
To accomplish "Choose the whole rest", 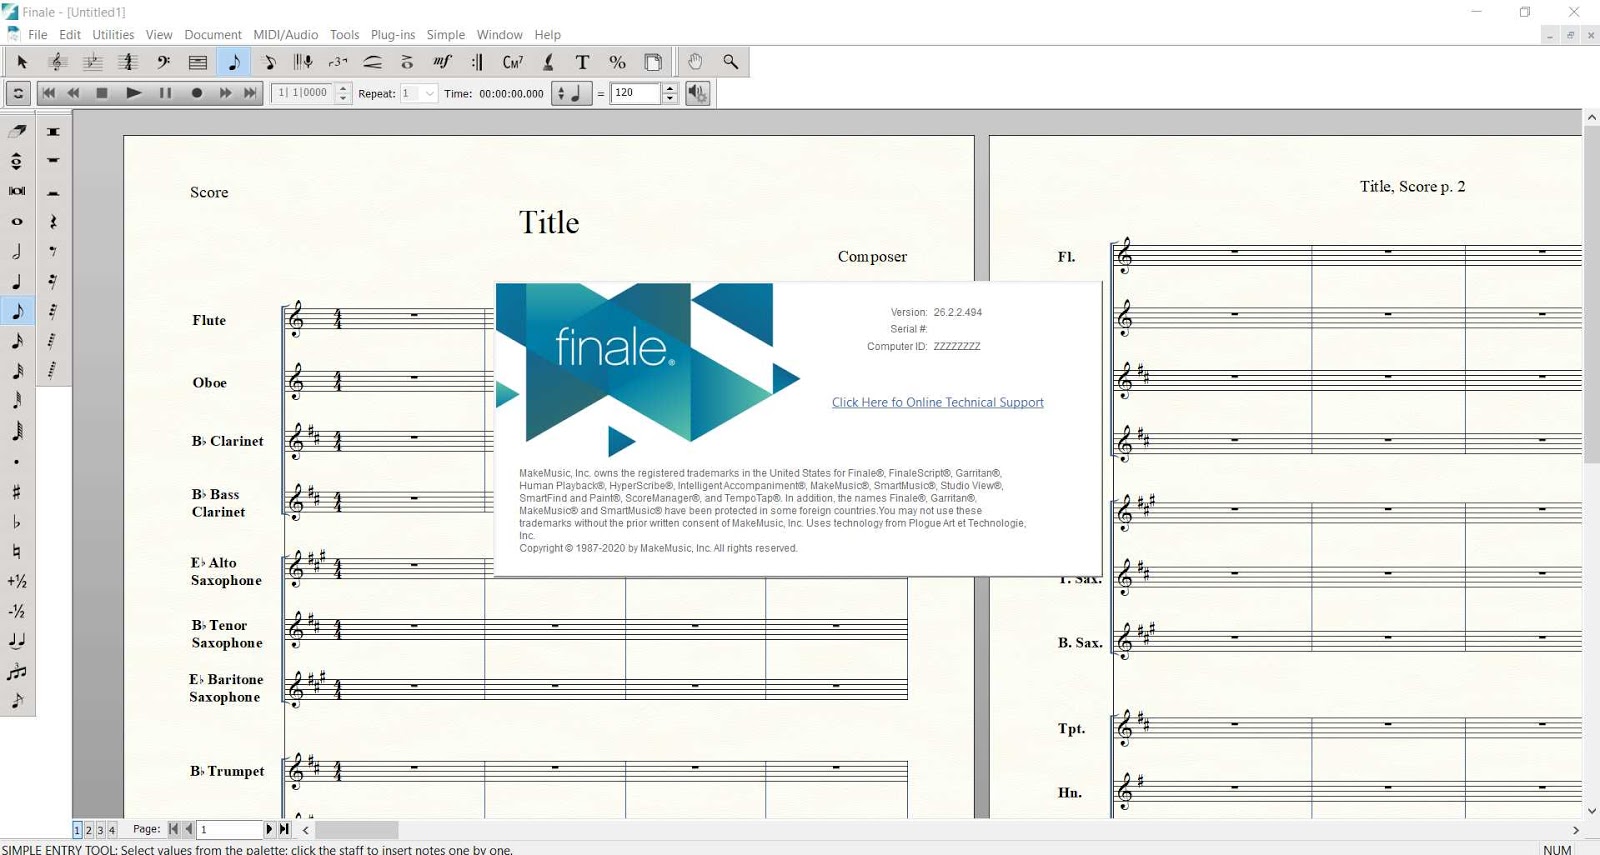I will (x=53, y=161).
